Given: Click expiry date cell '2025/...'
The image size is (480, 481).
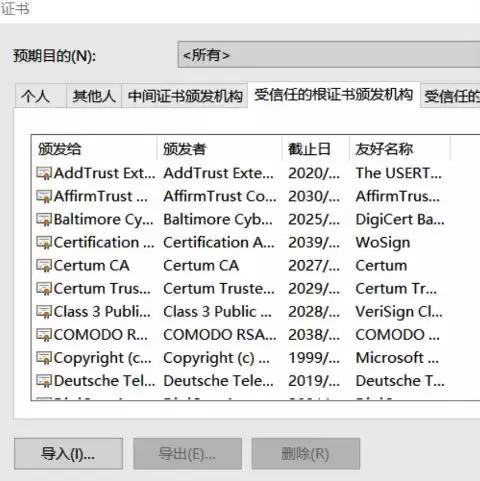Looking at the screenshot, I should click(314, 219).
